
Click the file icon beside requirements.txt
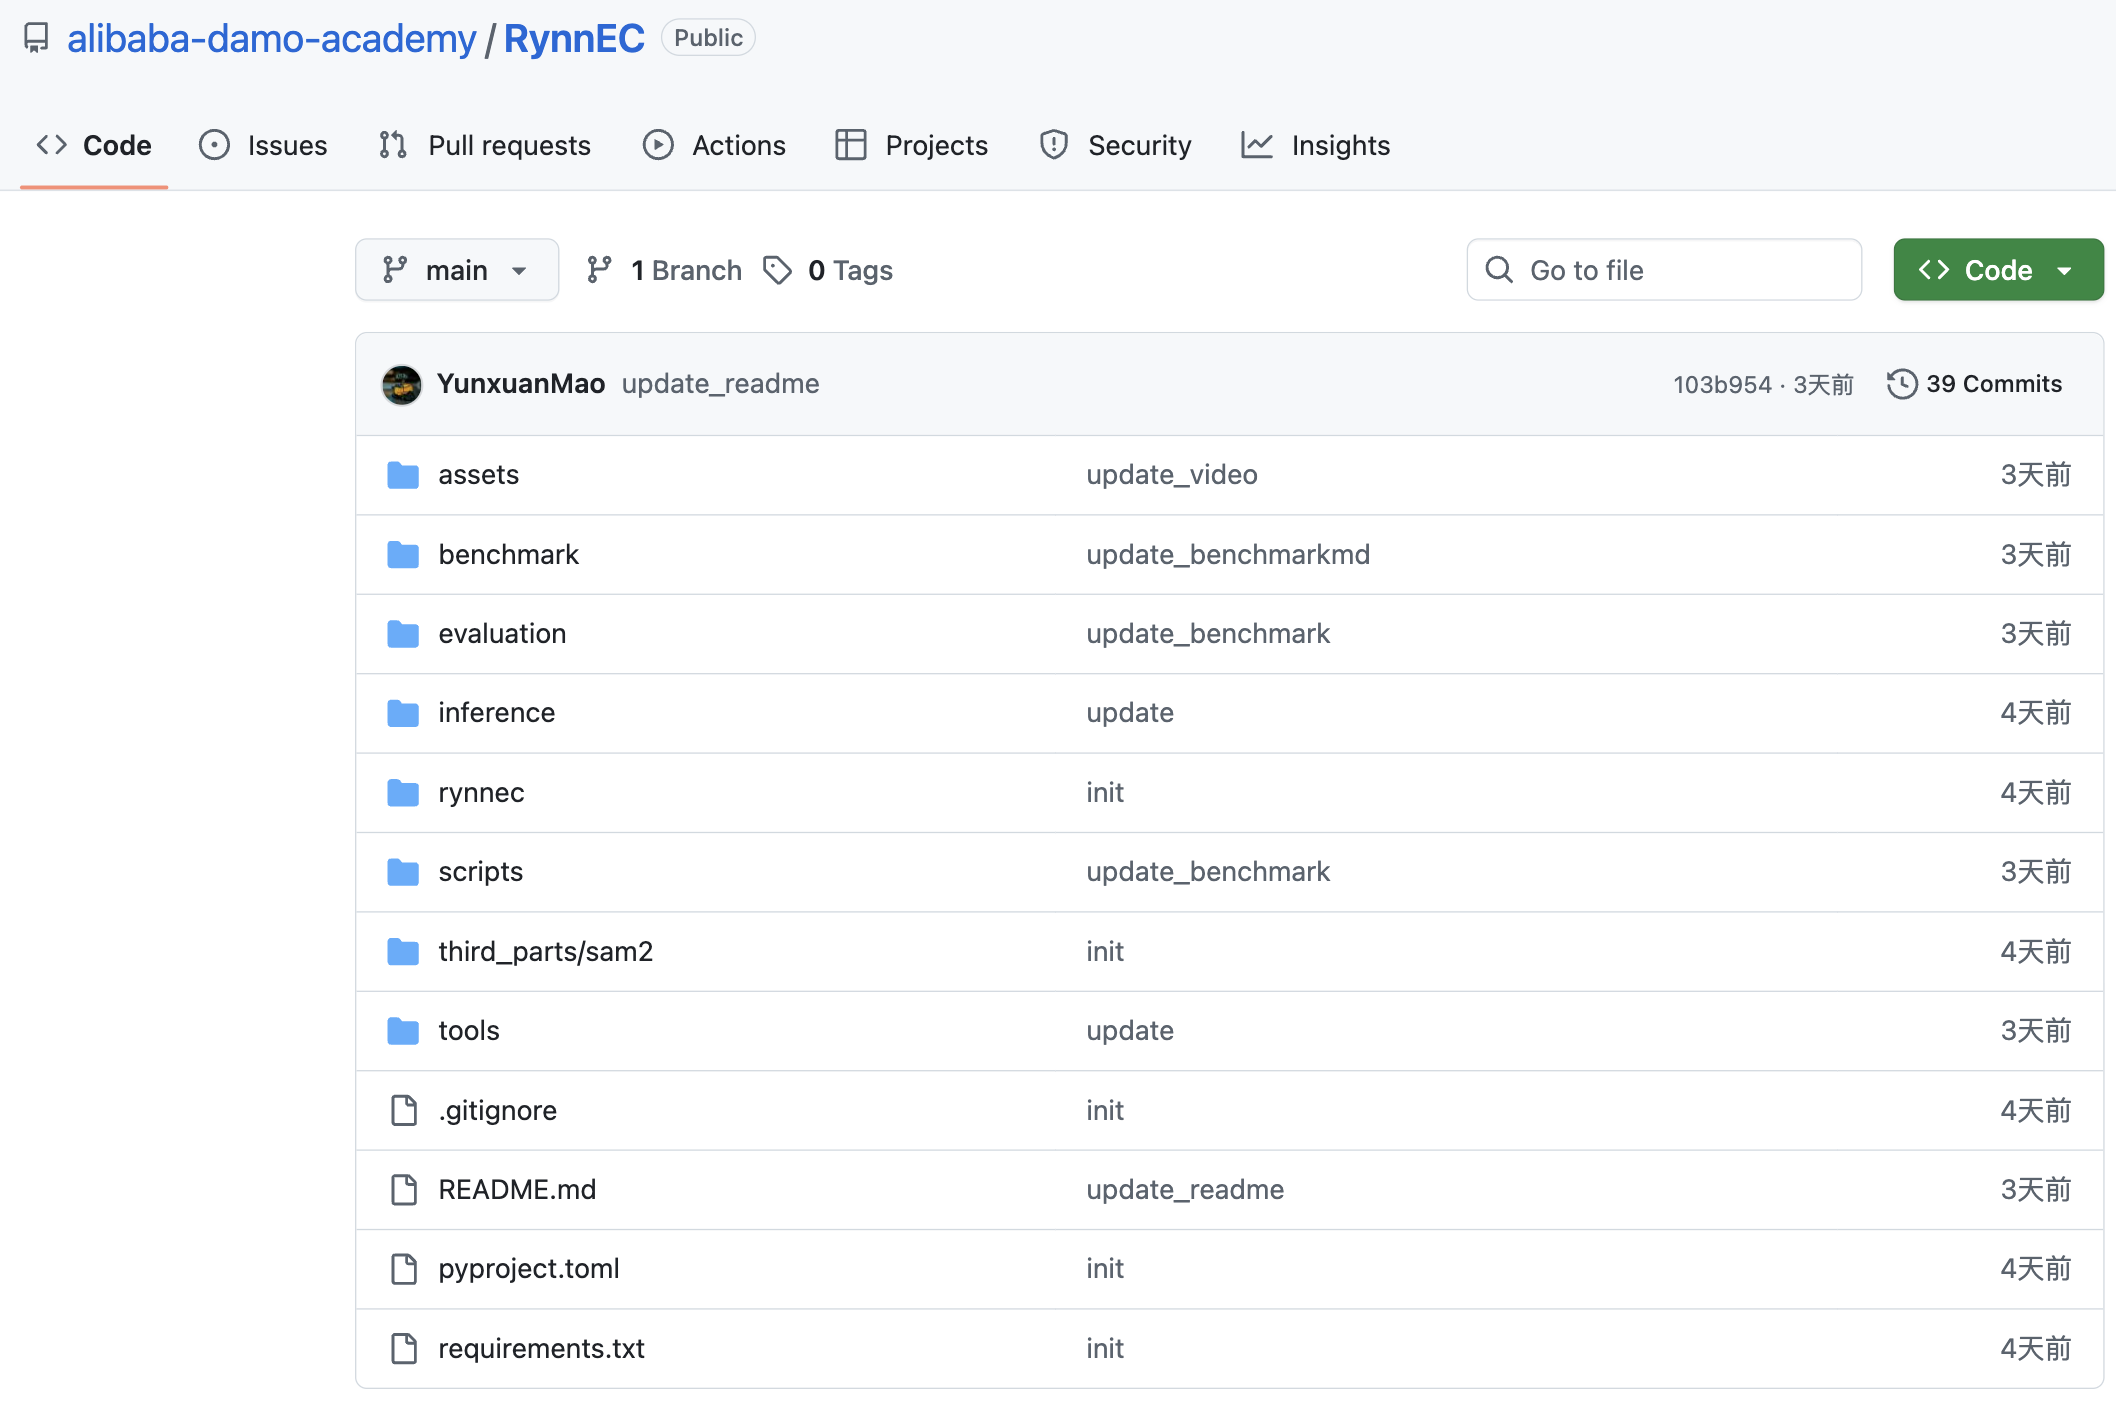[403, 1348]
